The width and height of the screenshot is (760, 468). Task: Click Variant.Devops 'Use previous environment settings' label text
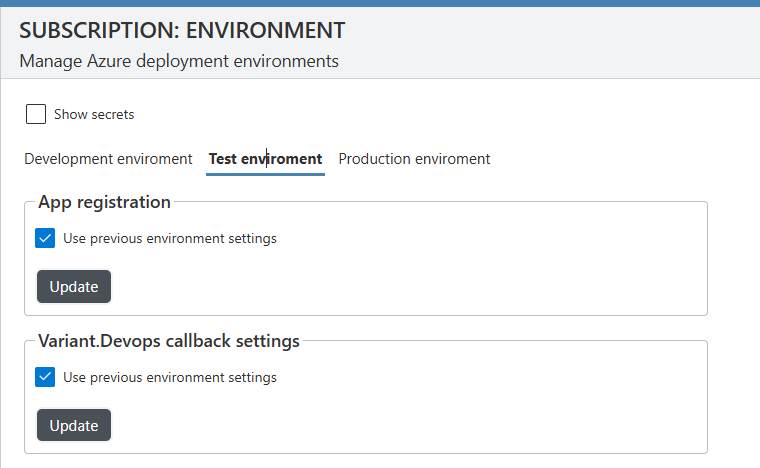click(x=169, y=377)
